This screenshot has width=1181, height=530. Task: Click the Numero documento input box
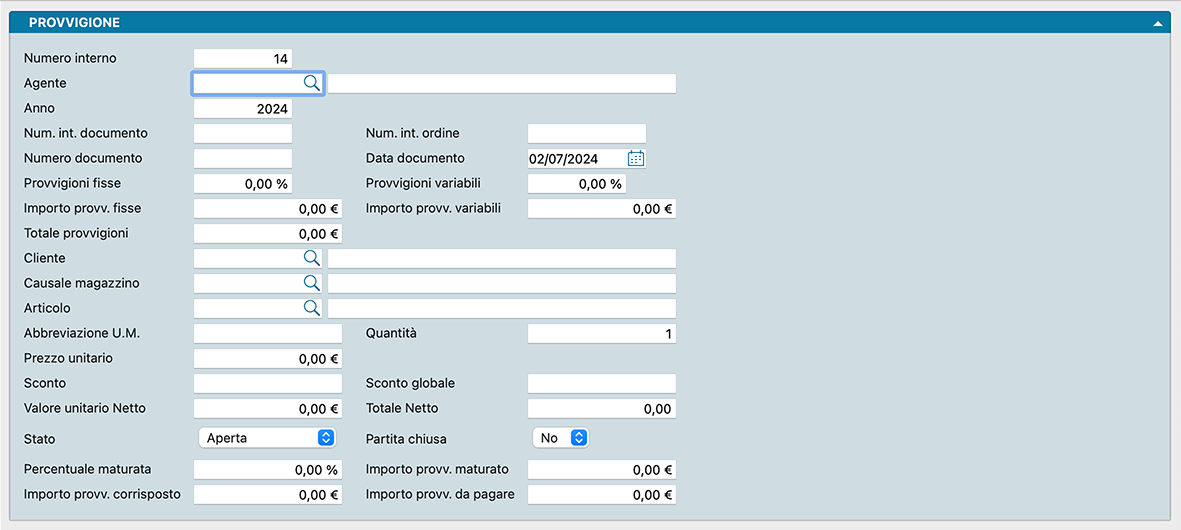(243, 158)
